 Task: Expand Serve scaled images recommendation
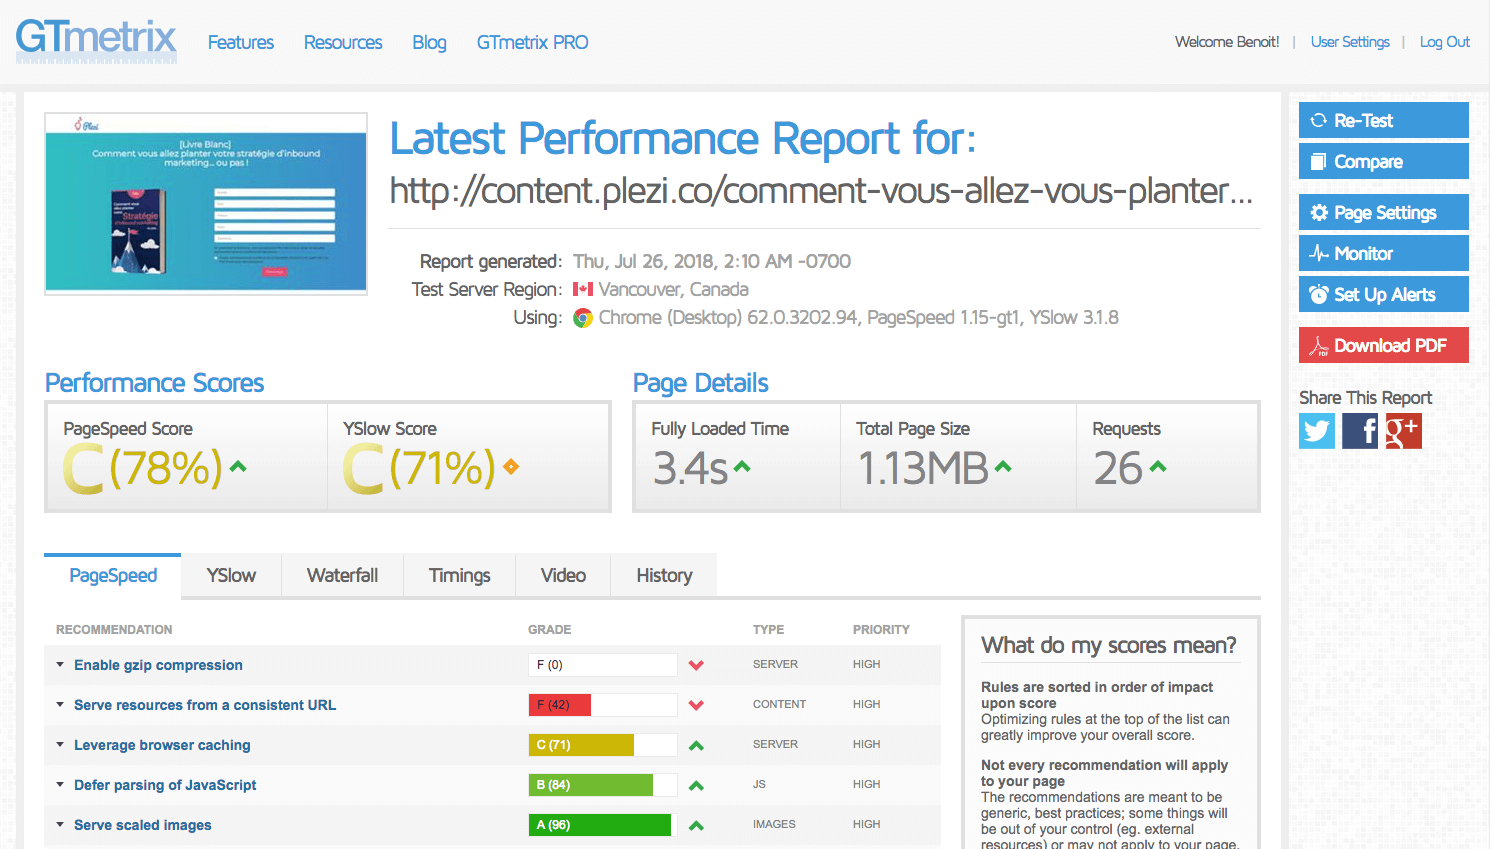pos(143,825)
